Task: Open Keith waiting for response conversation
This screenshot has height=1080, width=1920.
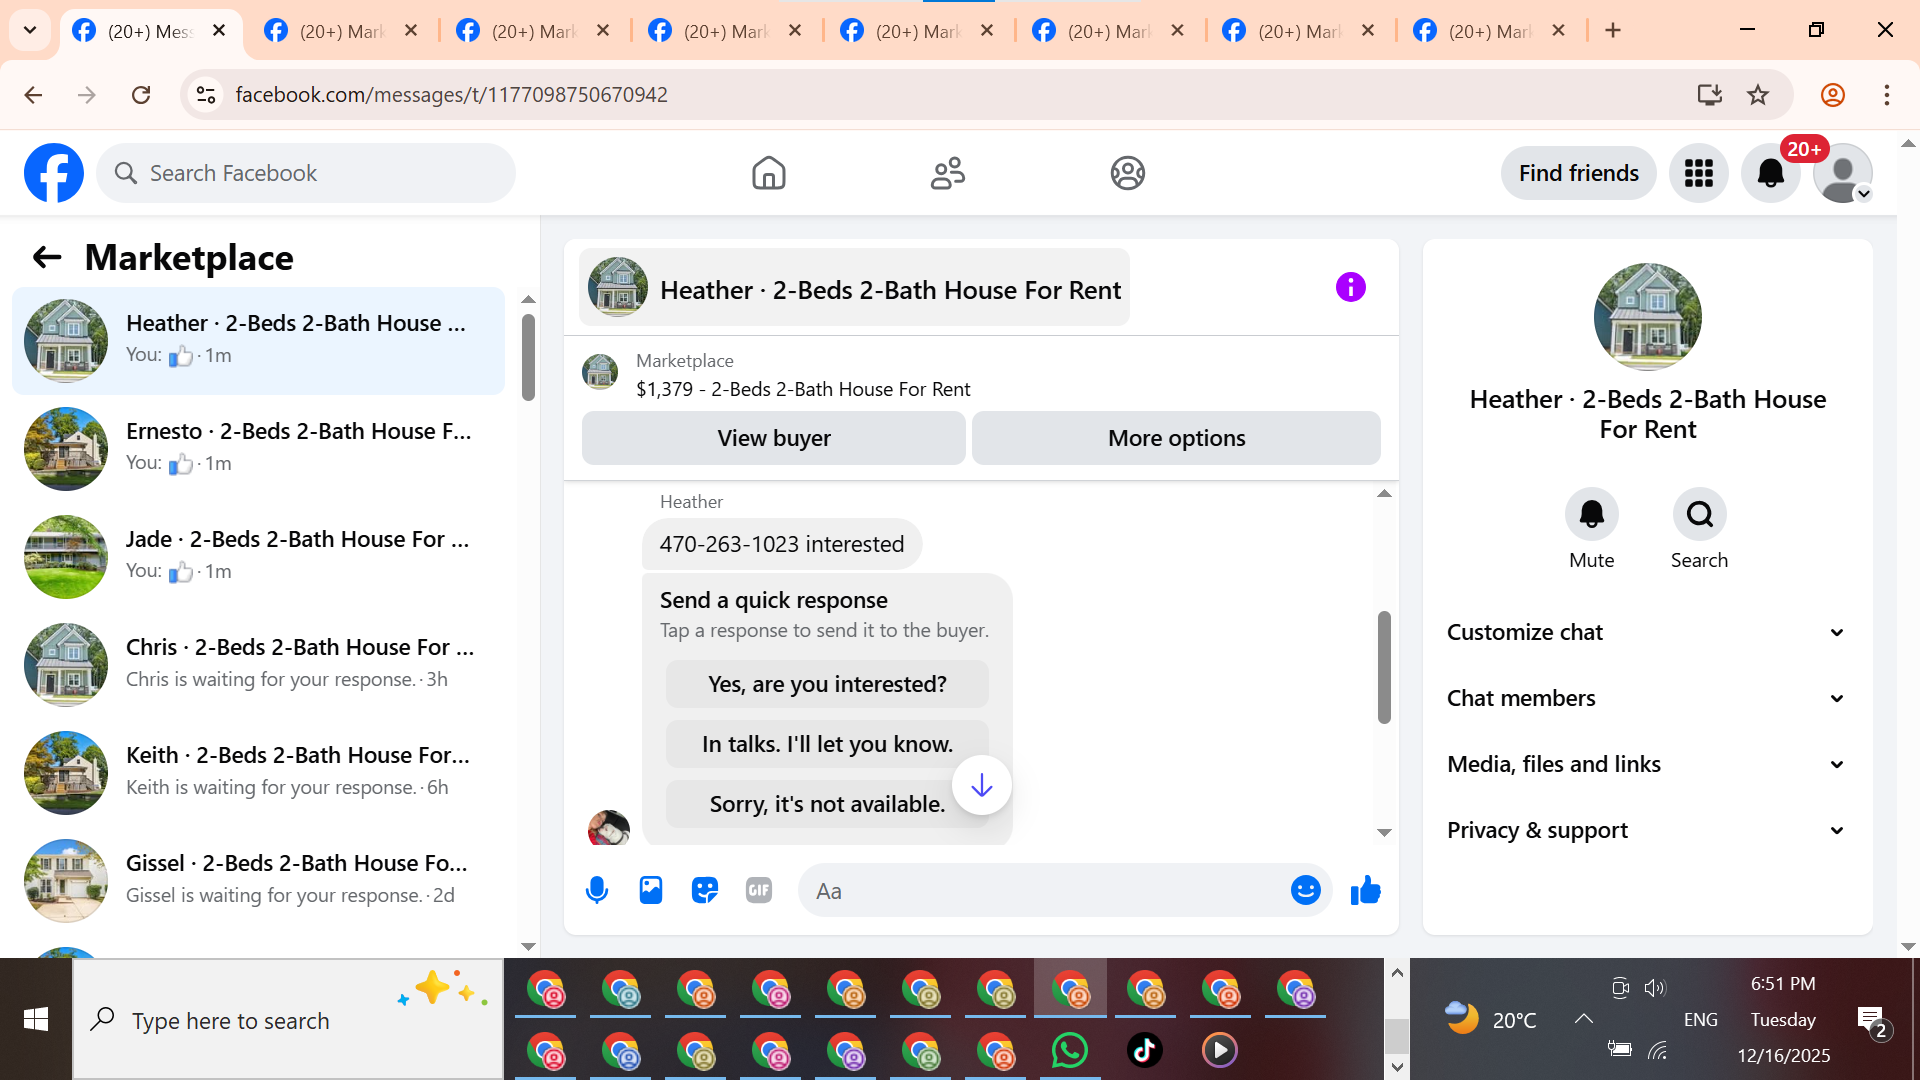Action: tap(258, 773)
